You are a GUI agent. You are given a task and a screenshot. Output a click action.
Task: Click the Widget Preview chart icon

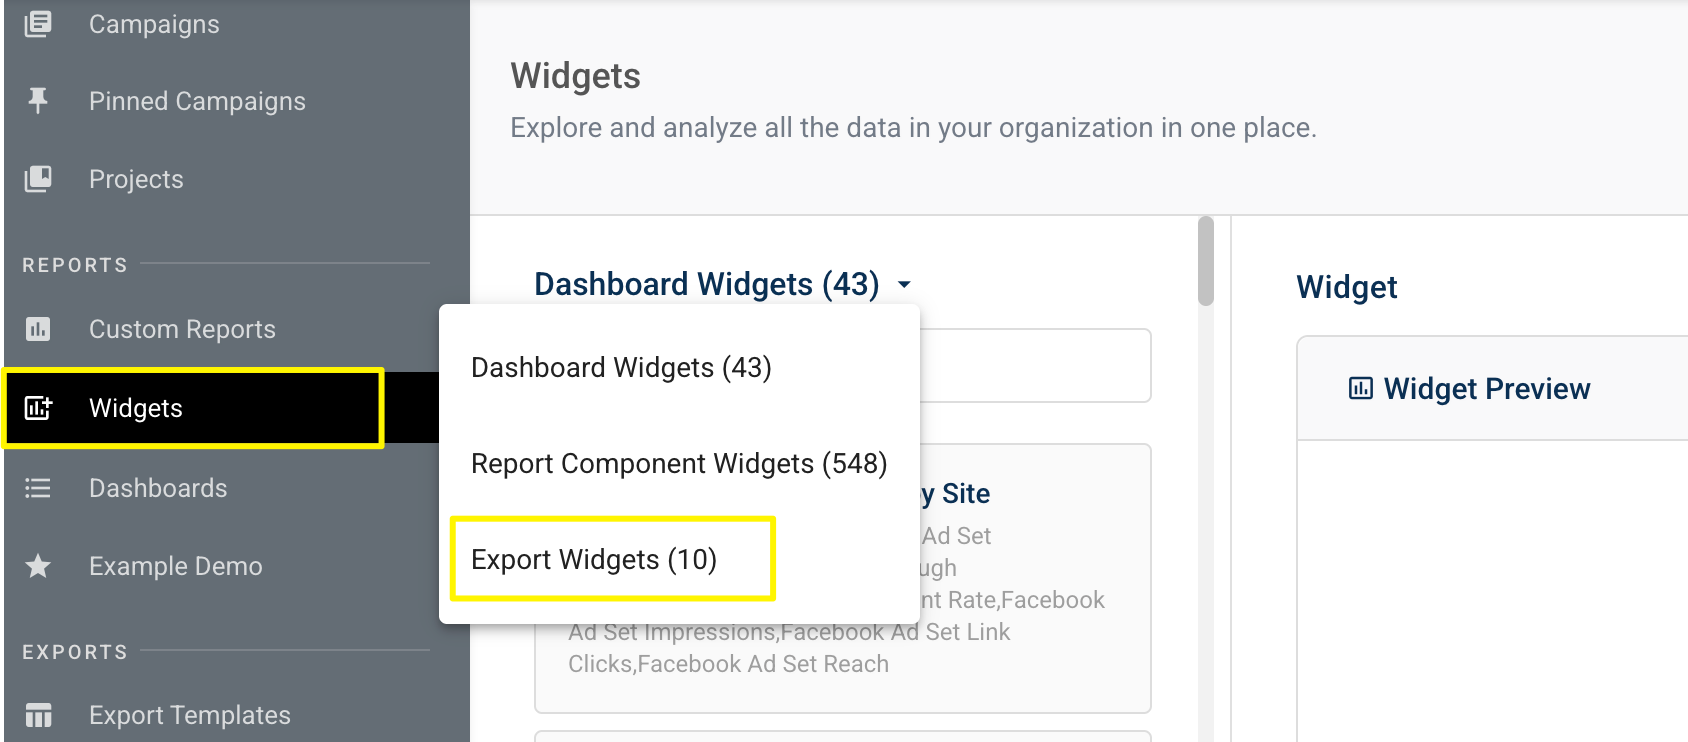[x=1360, y=388]
